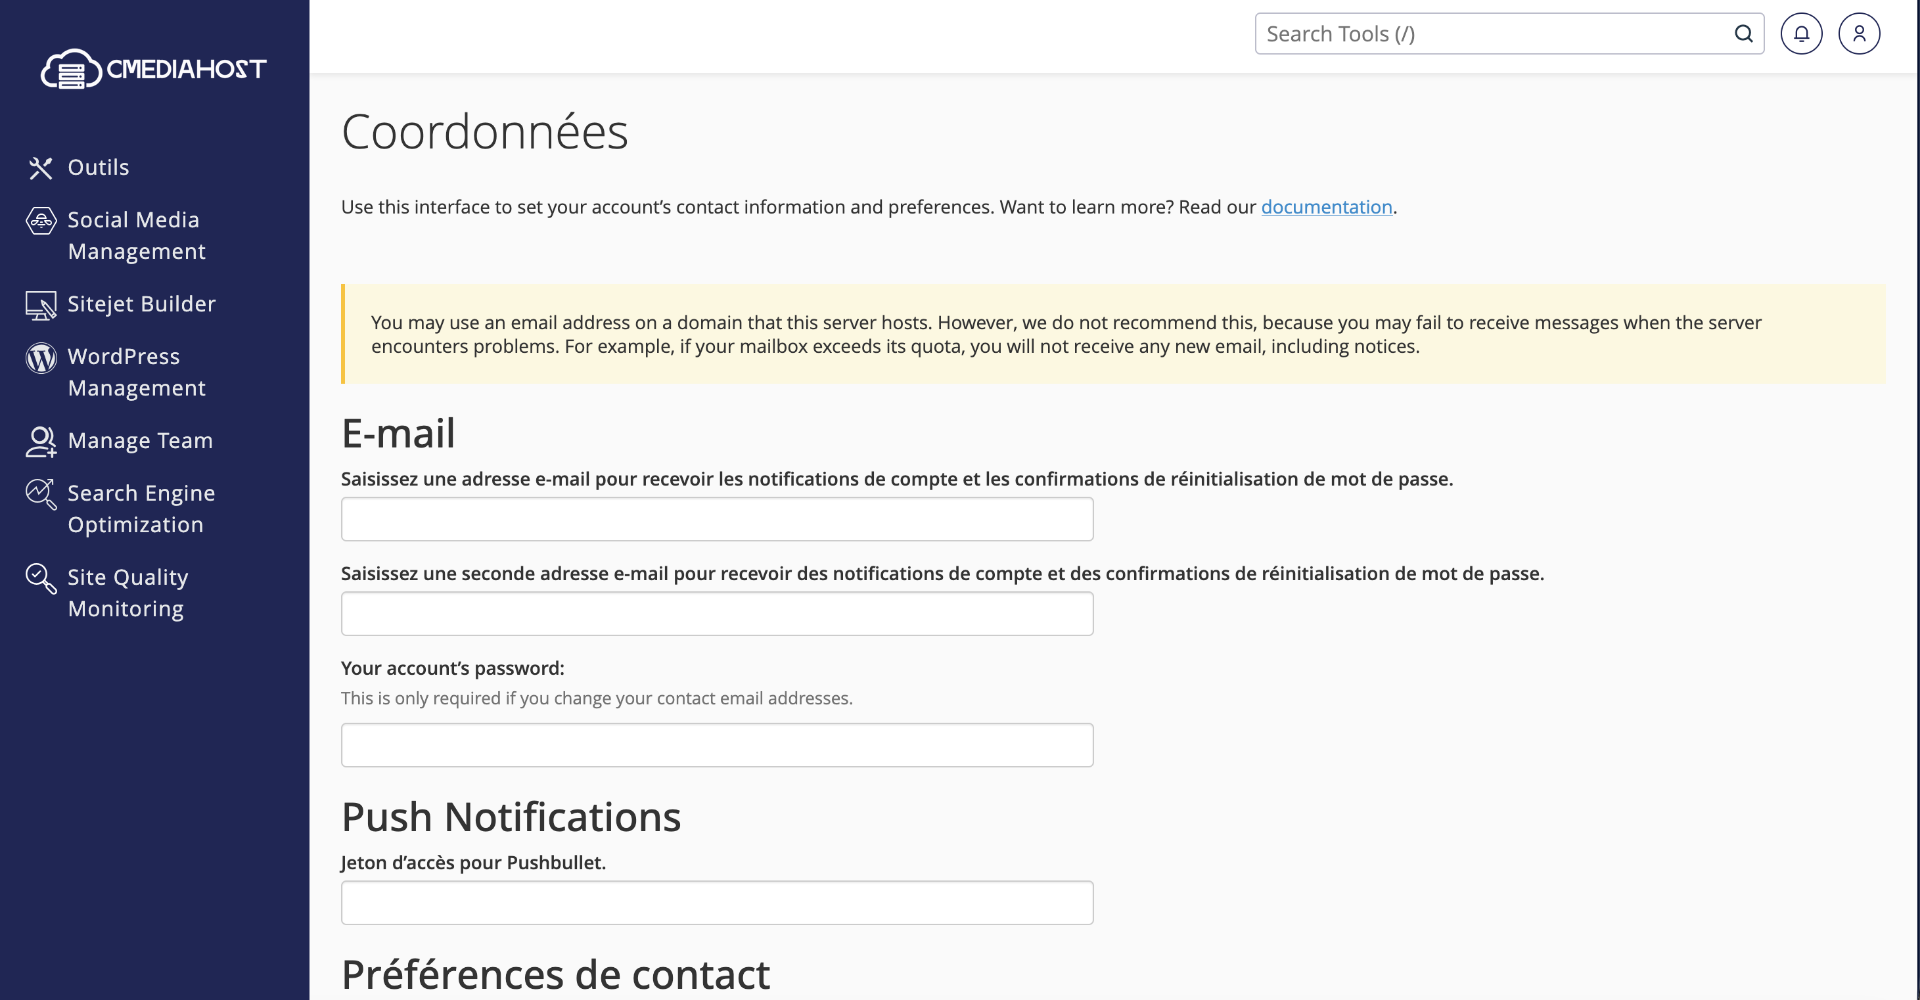This screenshot has width=1920, height=1000.
Task: Focus the Search Tools field
Action: coord(1494,34)
